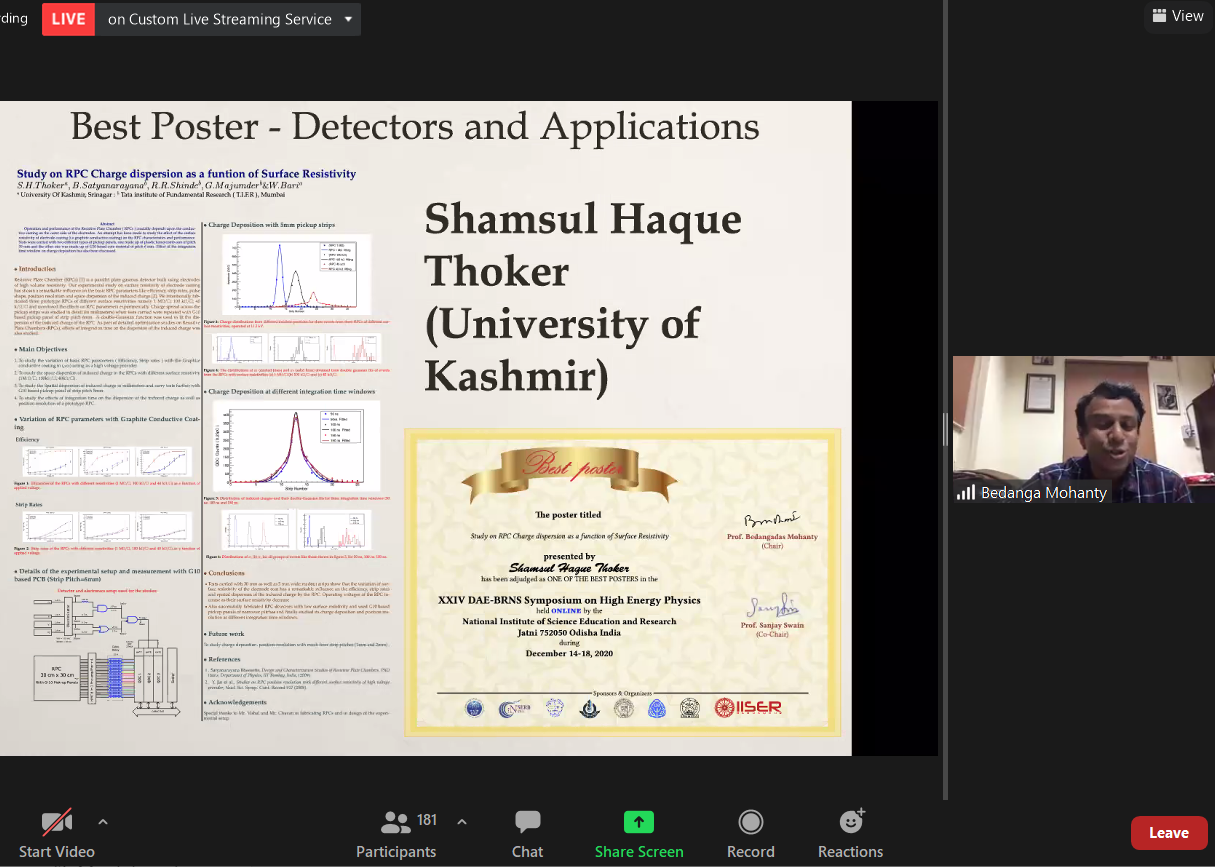Click the date "December 14-18, 2020"
The height and width of the screenshot is (867, 1215).
(x=569, y=653)
